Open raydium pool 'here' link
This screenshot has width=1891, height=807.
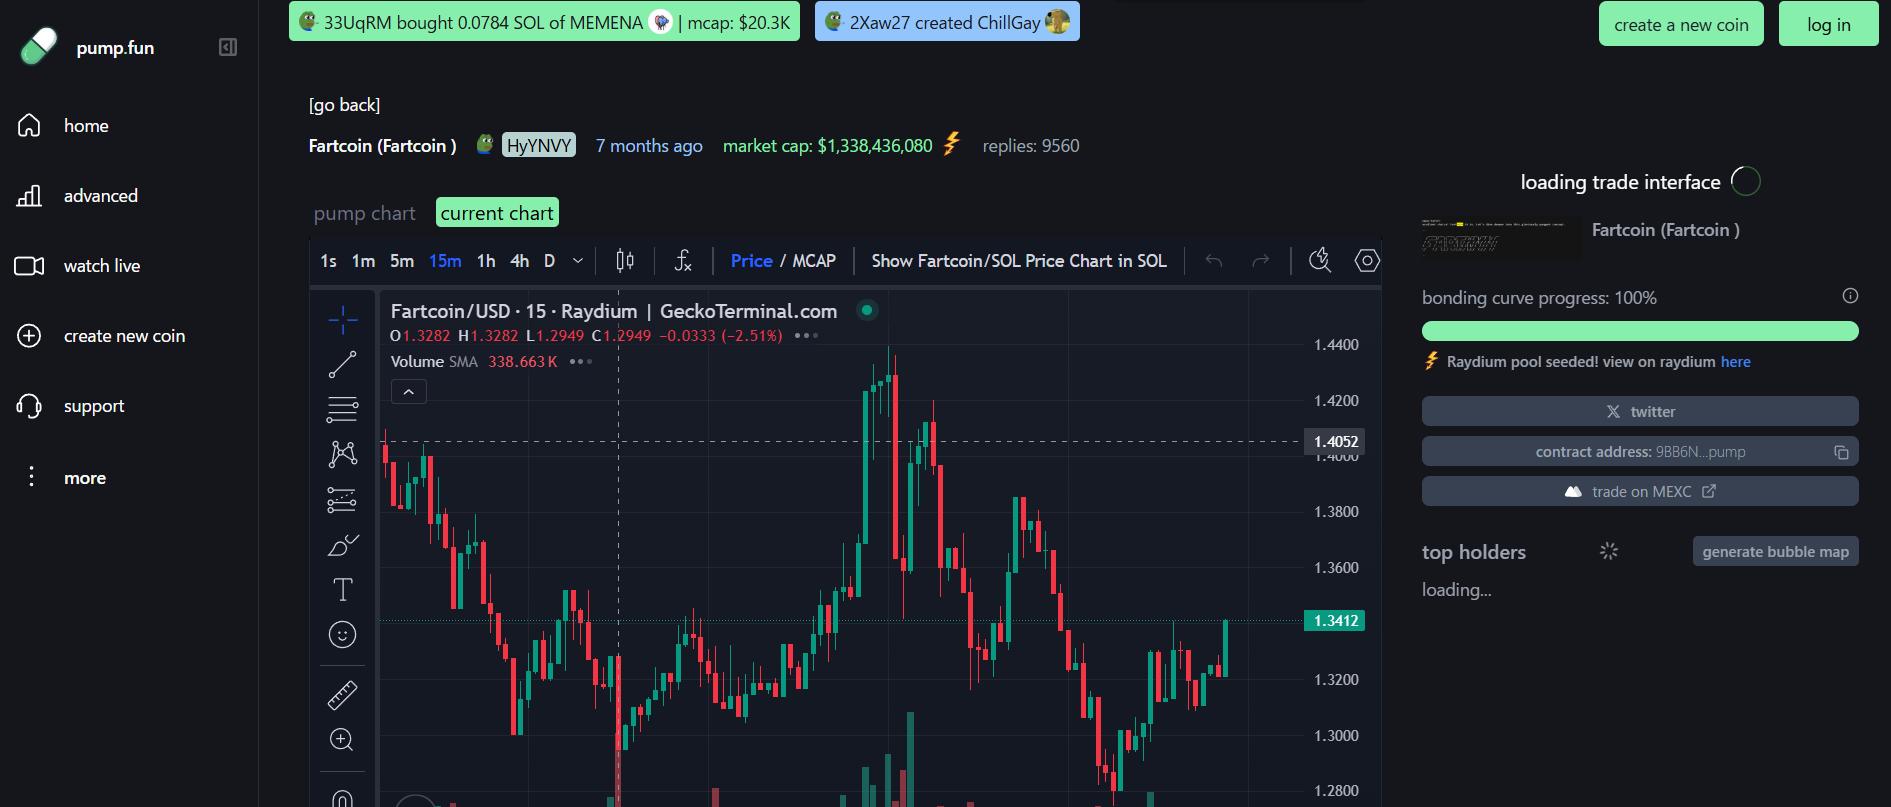click(1736, 362)
